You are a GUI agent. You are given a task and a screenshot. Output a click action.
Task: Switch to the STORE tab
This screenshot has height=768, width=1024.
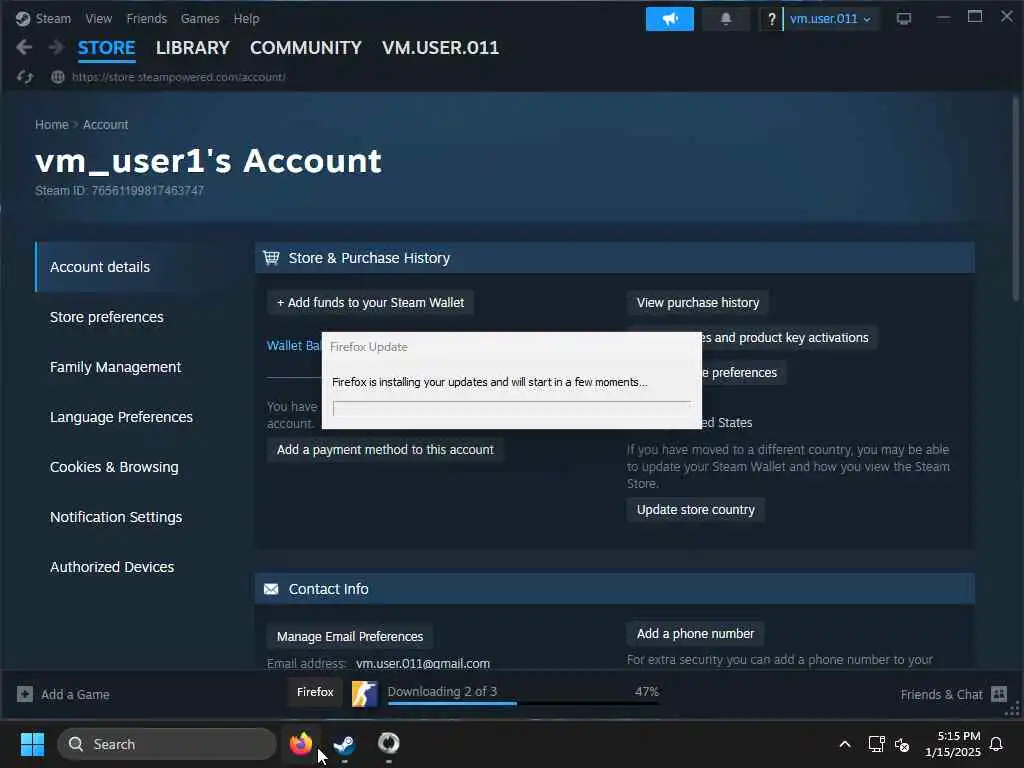pyautogui.click(x=106, y=48)
